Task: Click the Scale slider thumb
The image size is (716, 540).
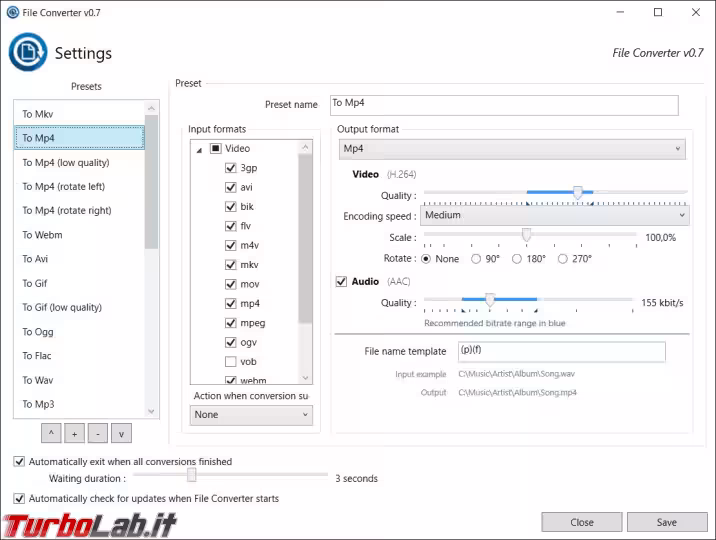Action: [x=526, y=235]
